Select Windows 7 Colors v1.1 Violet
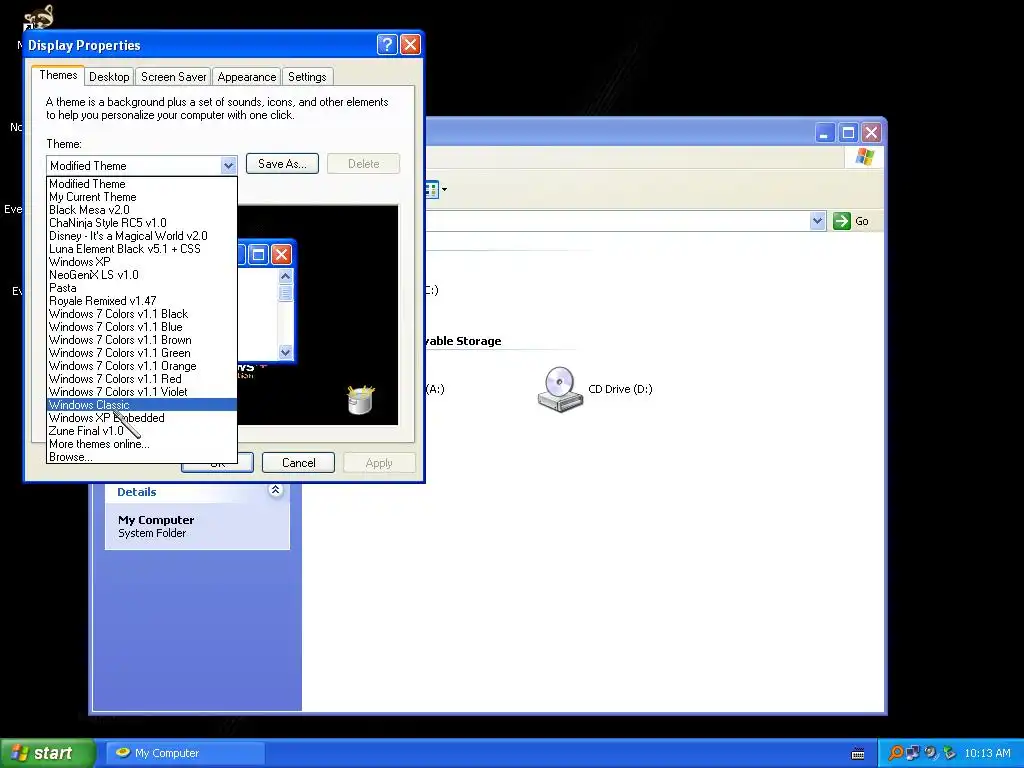 point(142,392)
